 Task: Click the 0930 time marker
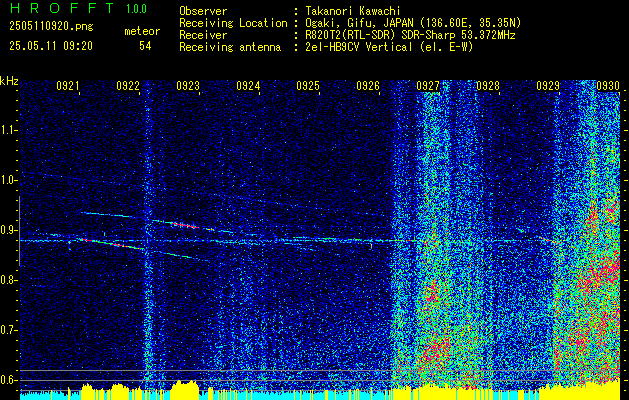coord(608,86)
